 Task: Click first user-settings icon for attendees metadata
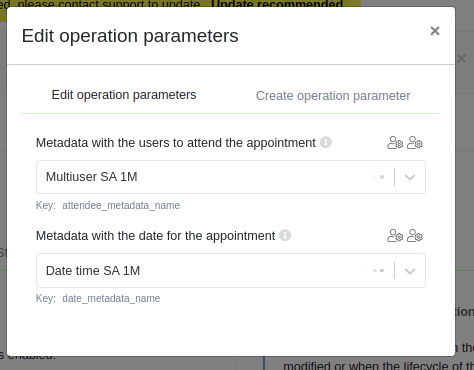(x=395, y=143)
